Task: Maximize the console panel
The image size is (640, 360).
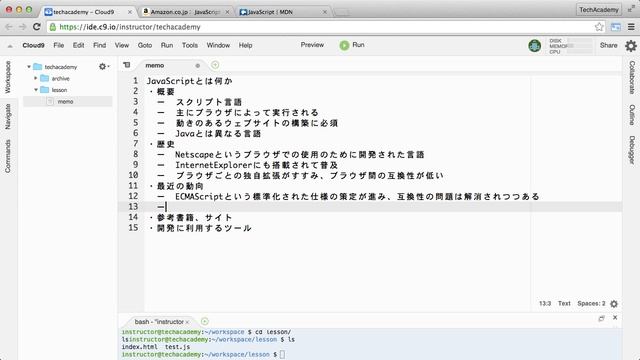Action: coord(601,318)
